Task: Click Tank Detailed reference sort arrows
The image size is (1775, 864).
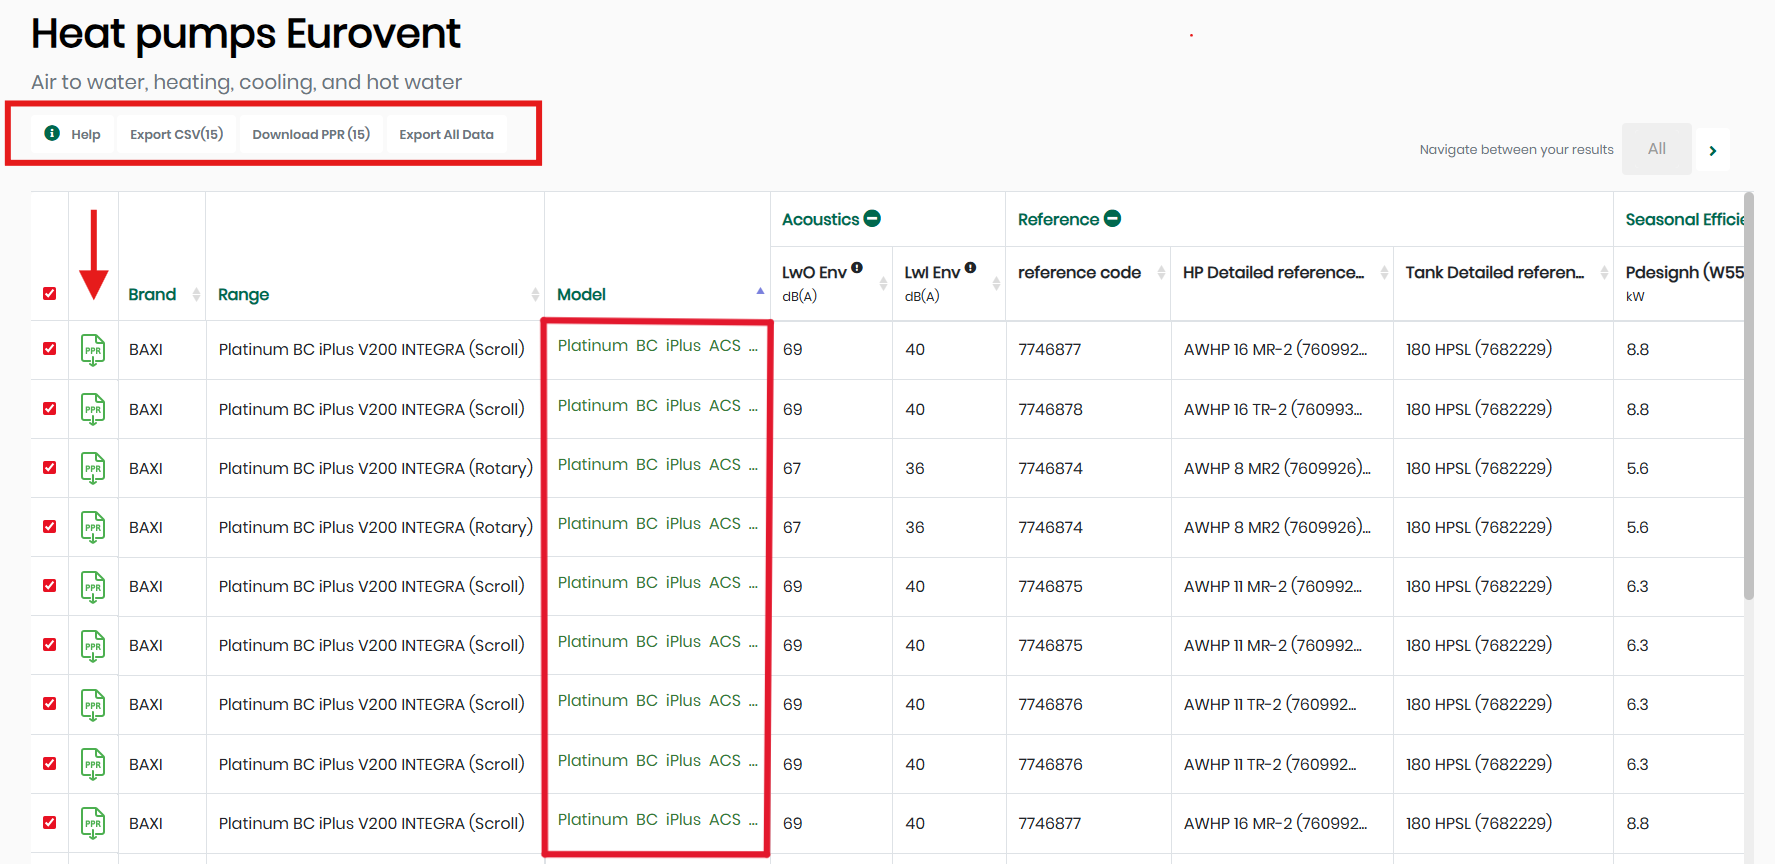Action: coord(1604,272)
